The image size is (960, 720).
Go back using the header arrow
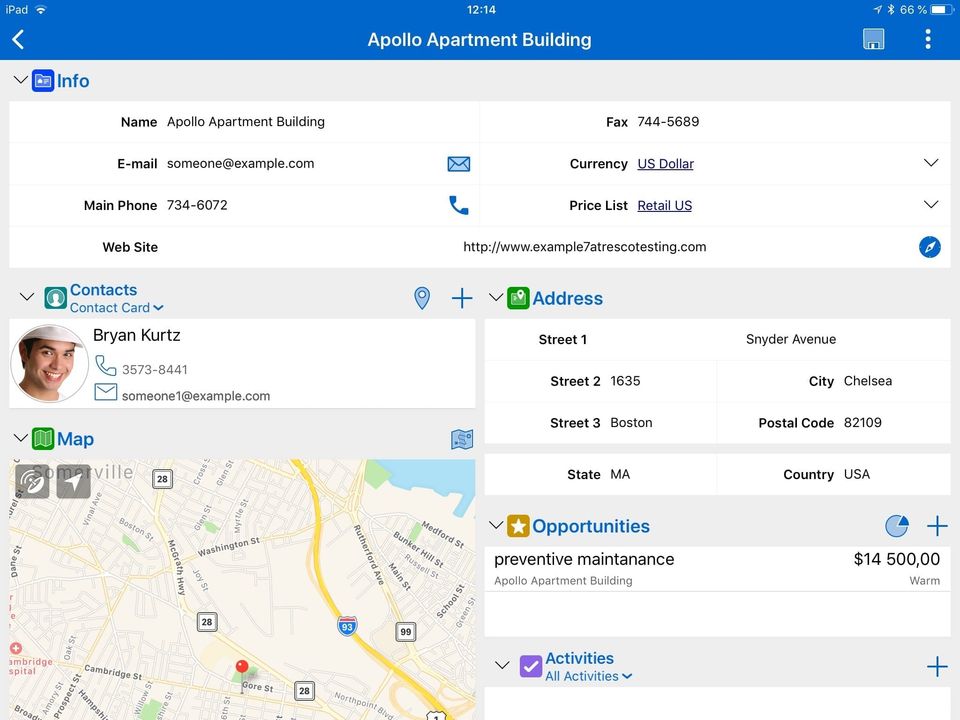[x=18, y=39]
